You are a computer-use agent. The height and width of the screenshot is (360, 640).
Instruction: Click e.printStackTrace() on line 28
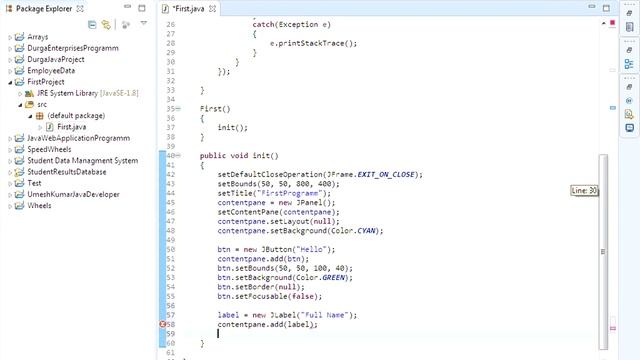313,43
